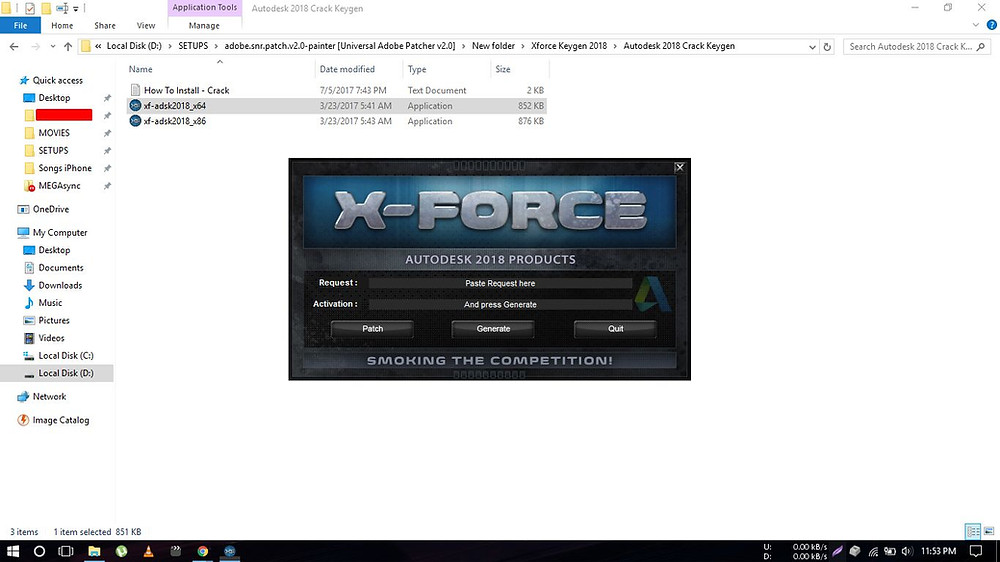Open Songs iPhone folder in sidebar
Image resolution: width=1000 pixels, height=562 pixels.
click(64, 168)
